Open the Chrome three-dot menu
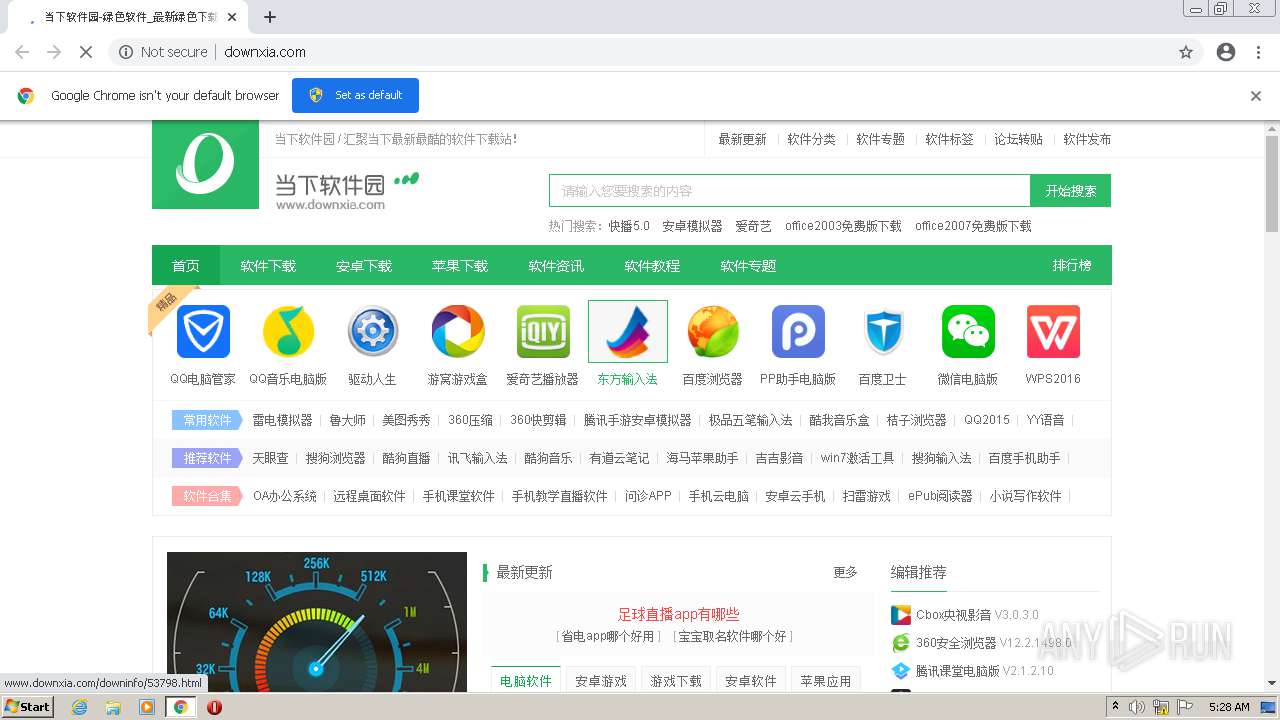Screen dimensions: 1280x720 [1259, 52]
